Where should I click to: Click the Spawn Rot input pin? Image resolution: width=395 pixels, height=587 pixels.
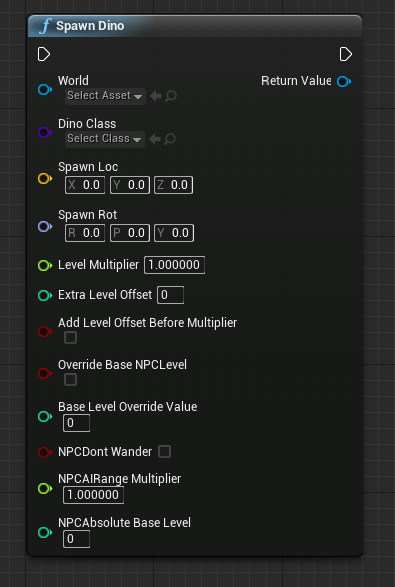click(x=45, y=226)
